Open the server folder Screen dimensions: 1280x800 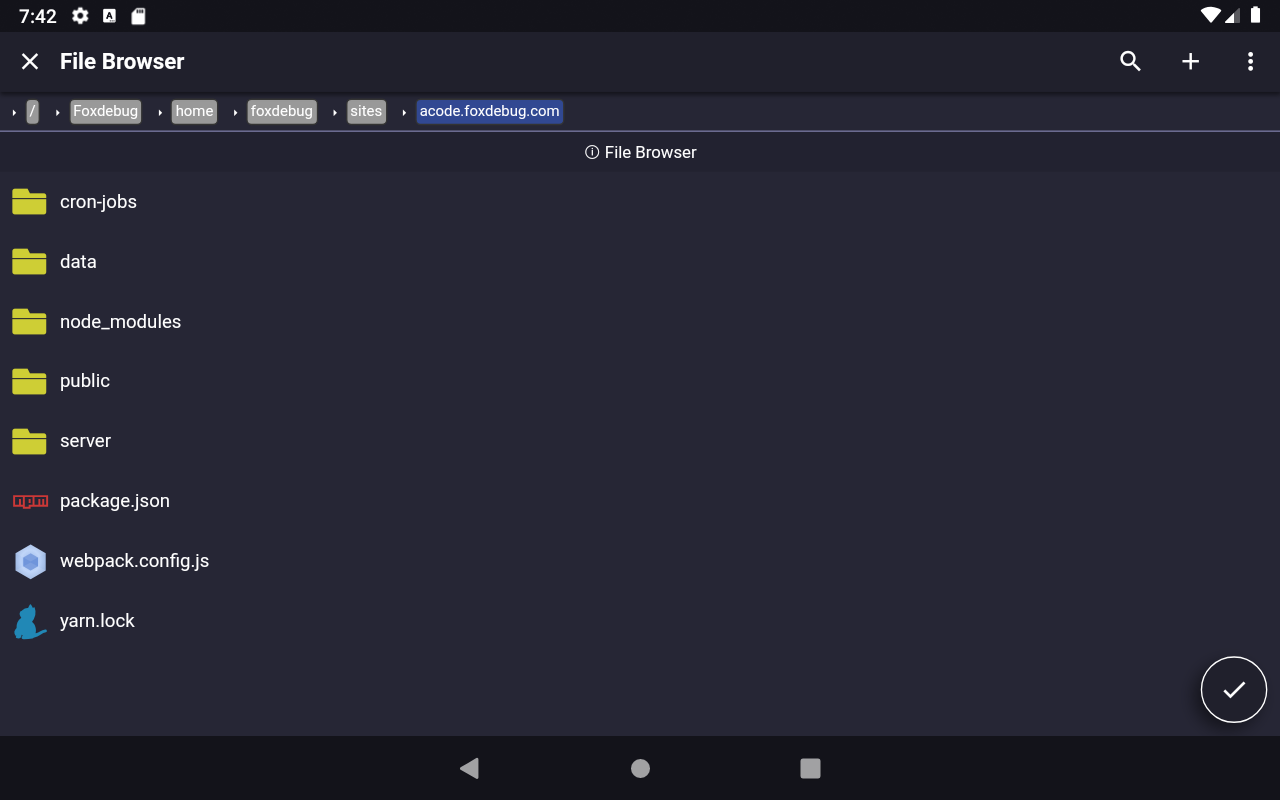point(85,441)
